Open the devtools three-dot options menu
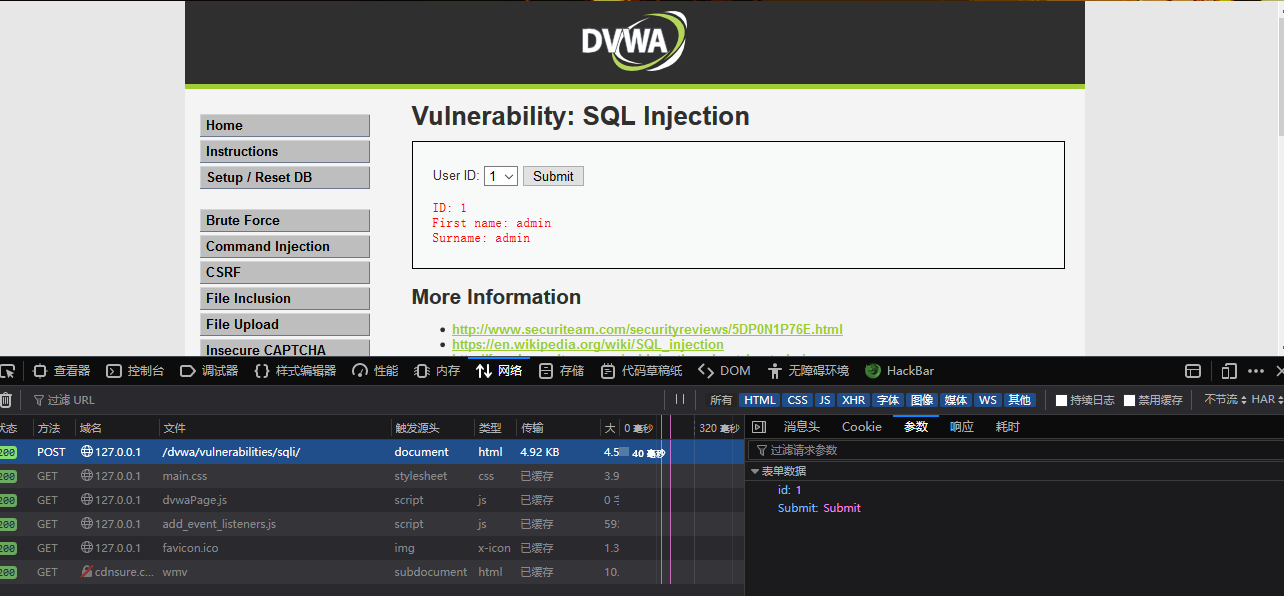 click(x=1256, y=371)
